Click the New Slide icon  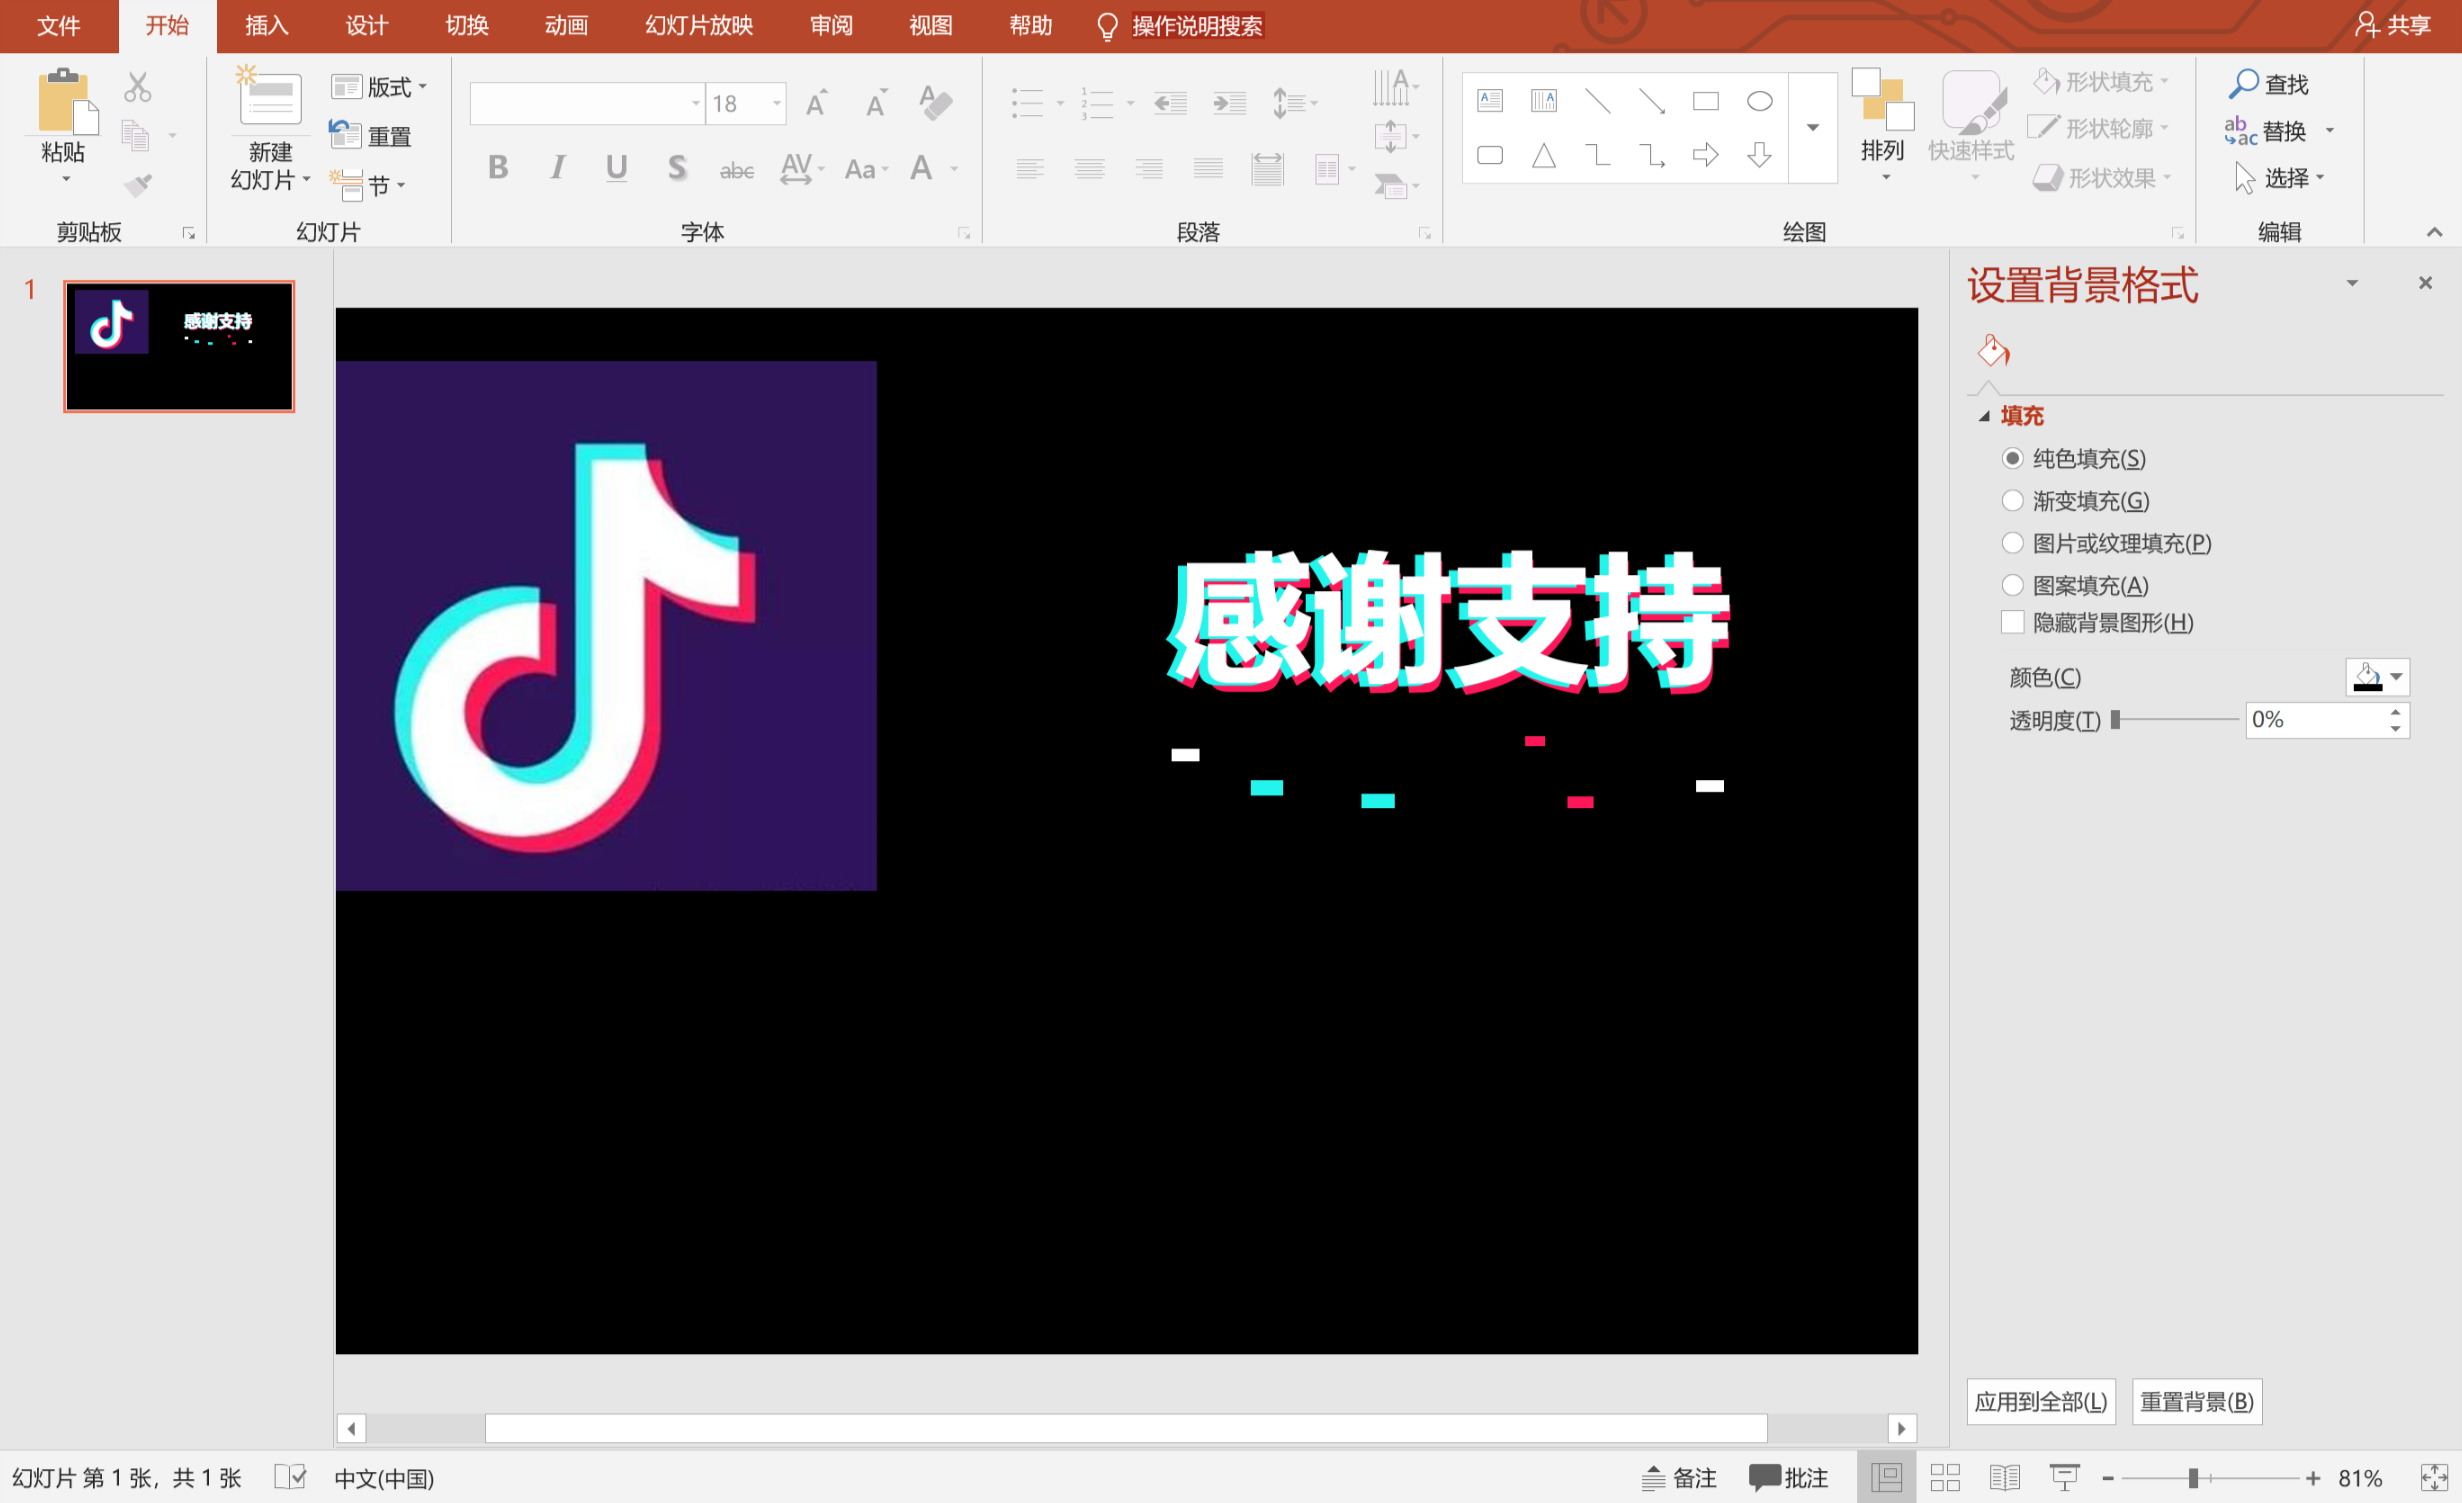pos(269,97)
